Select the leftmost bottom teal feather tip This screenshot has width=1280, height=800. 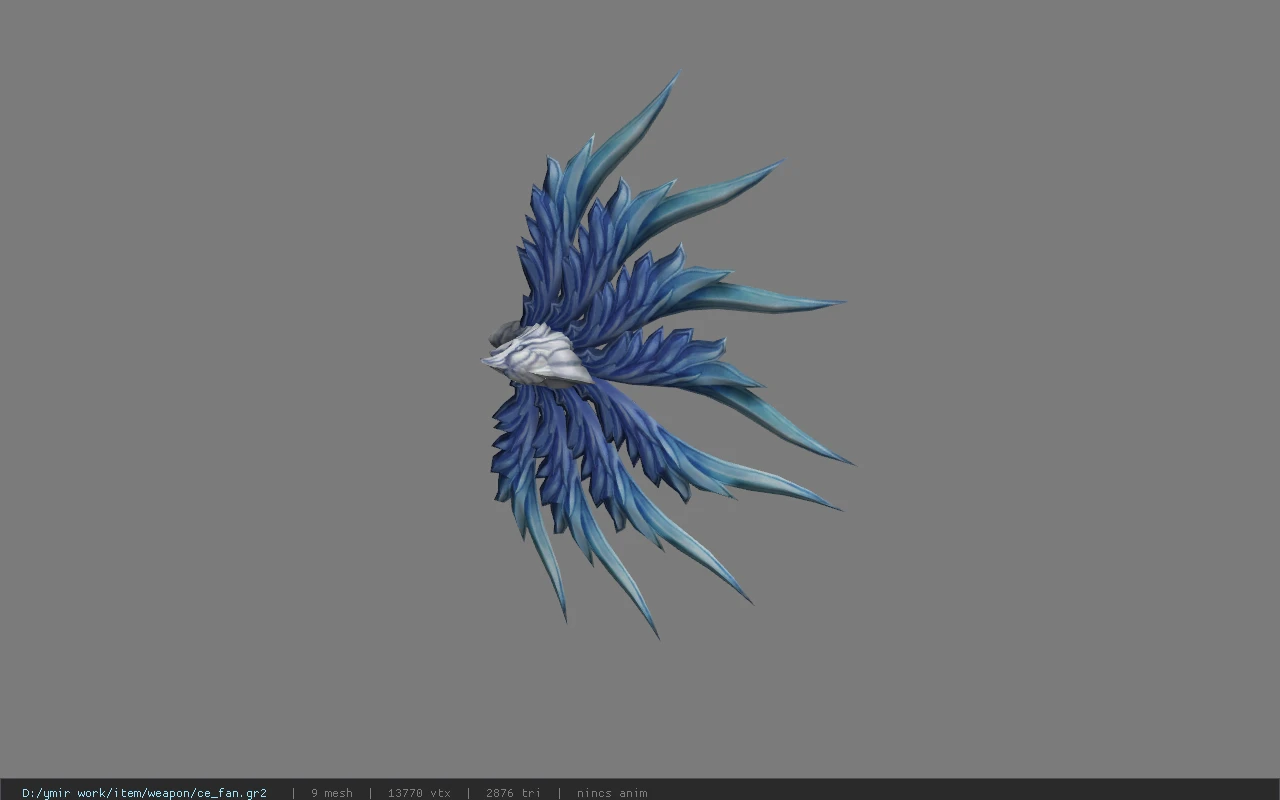pos(563,610)
